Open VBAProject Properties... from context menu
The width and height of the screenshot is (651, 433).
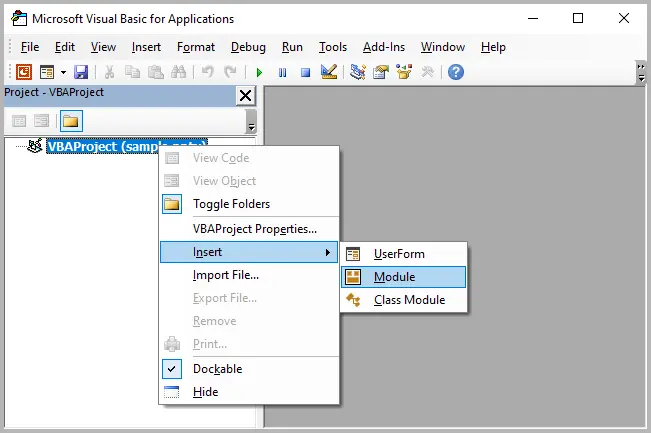click(x=249, y=229)
